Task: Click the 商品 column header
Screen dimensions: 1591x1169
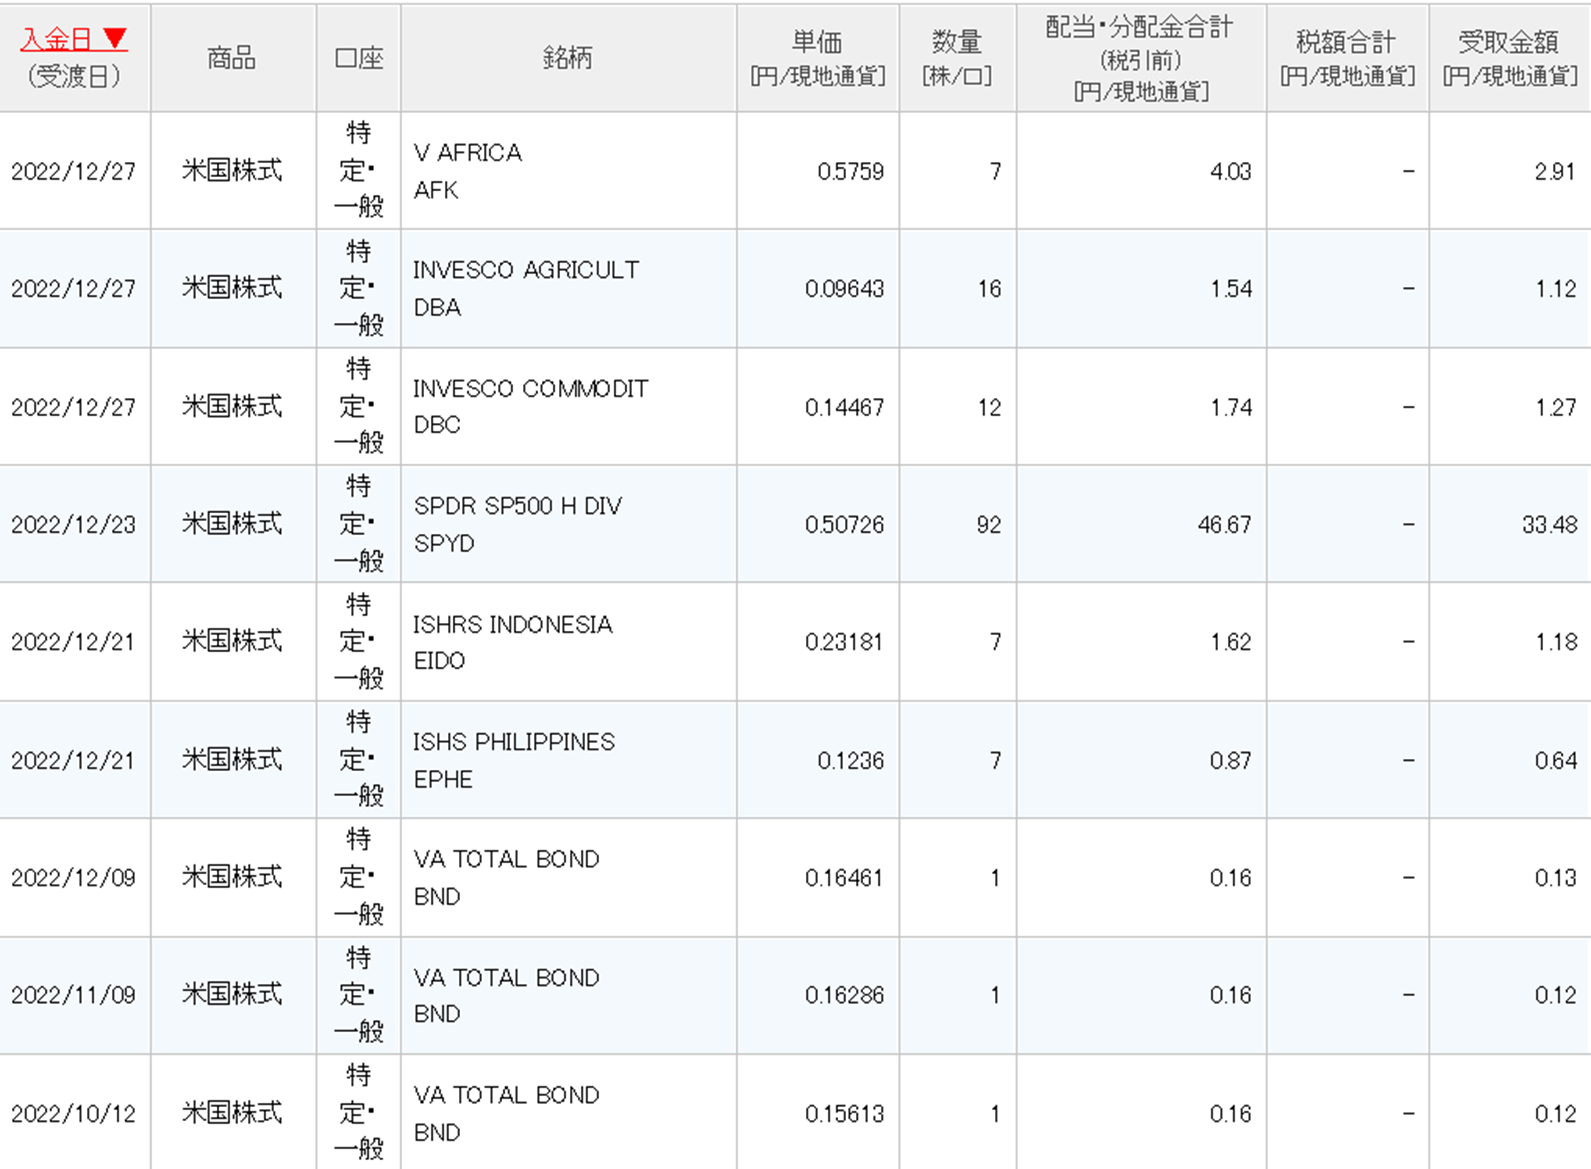Action: coord(232,58)
